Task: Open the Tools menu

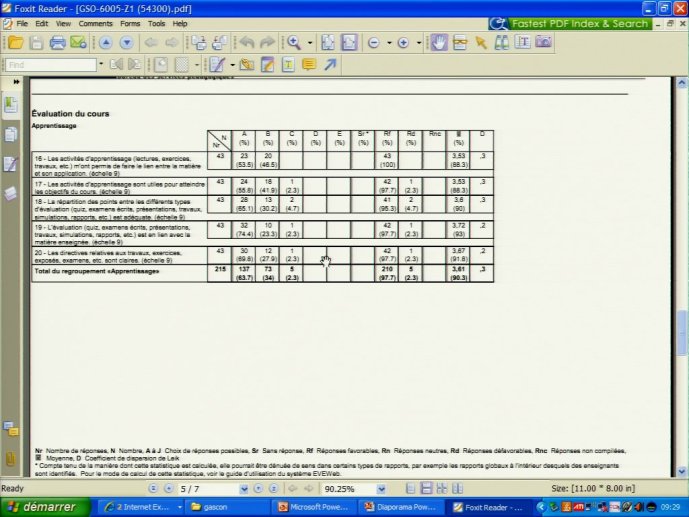Action: [x=156, y=23]
